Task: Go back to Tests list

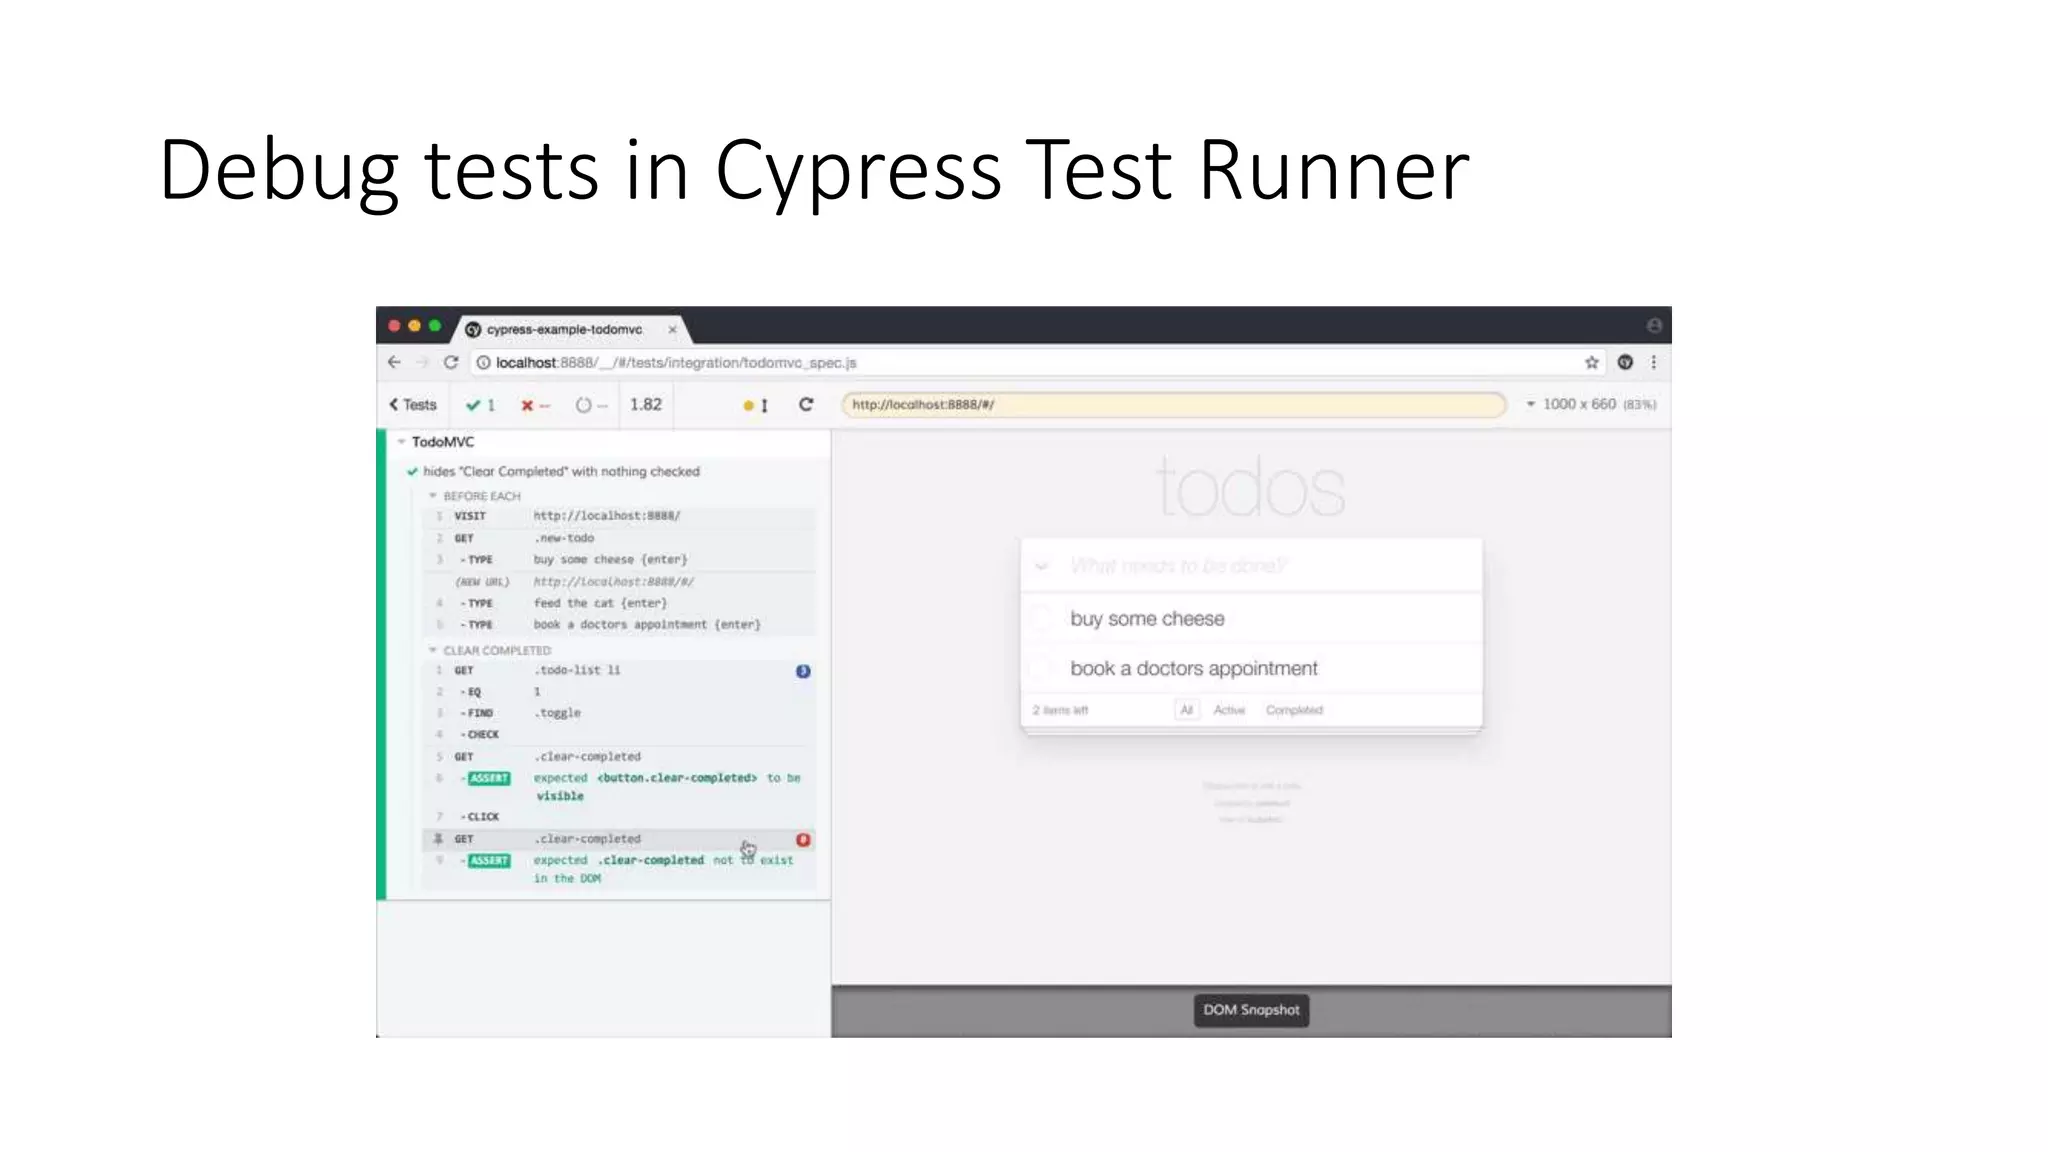Action: coord(413,404)
